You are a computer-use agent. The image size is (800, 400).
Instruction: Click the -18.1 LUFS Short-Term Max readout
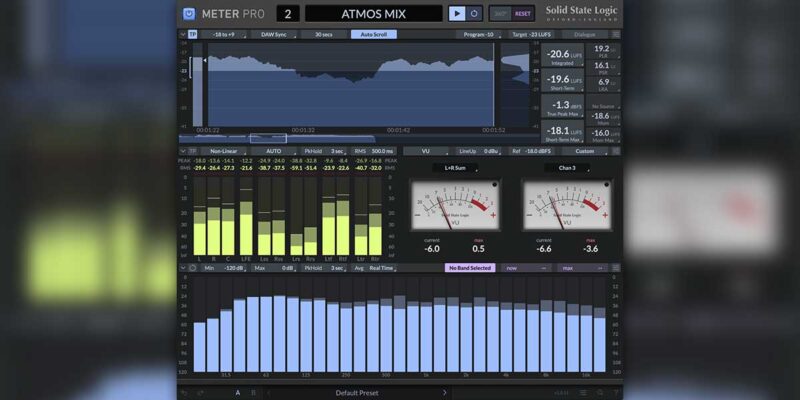[x=562, y=132]
